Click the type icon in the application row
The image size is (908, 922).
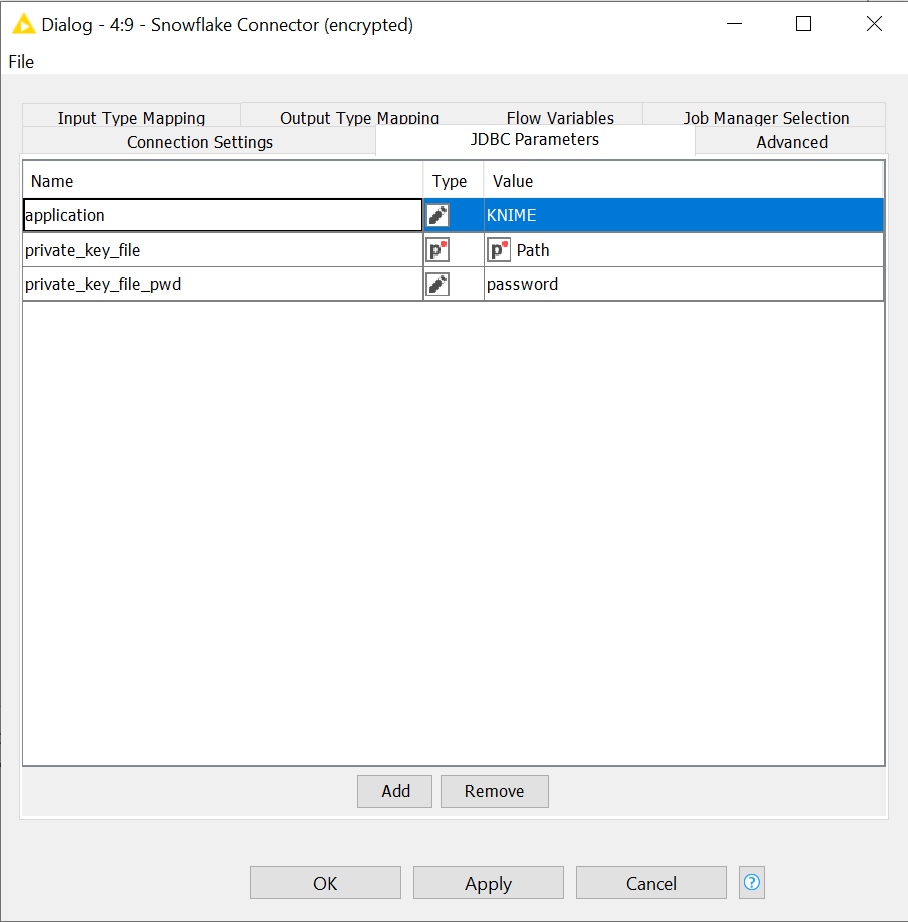coord(438,215)
